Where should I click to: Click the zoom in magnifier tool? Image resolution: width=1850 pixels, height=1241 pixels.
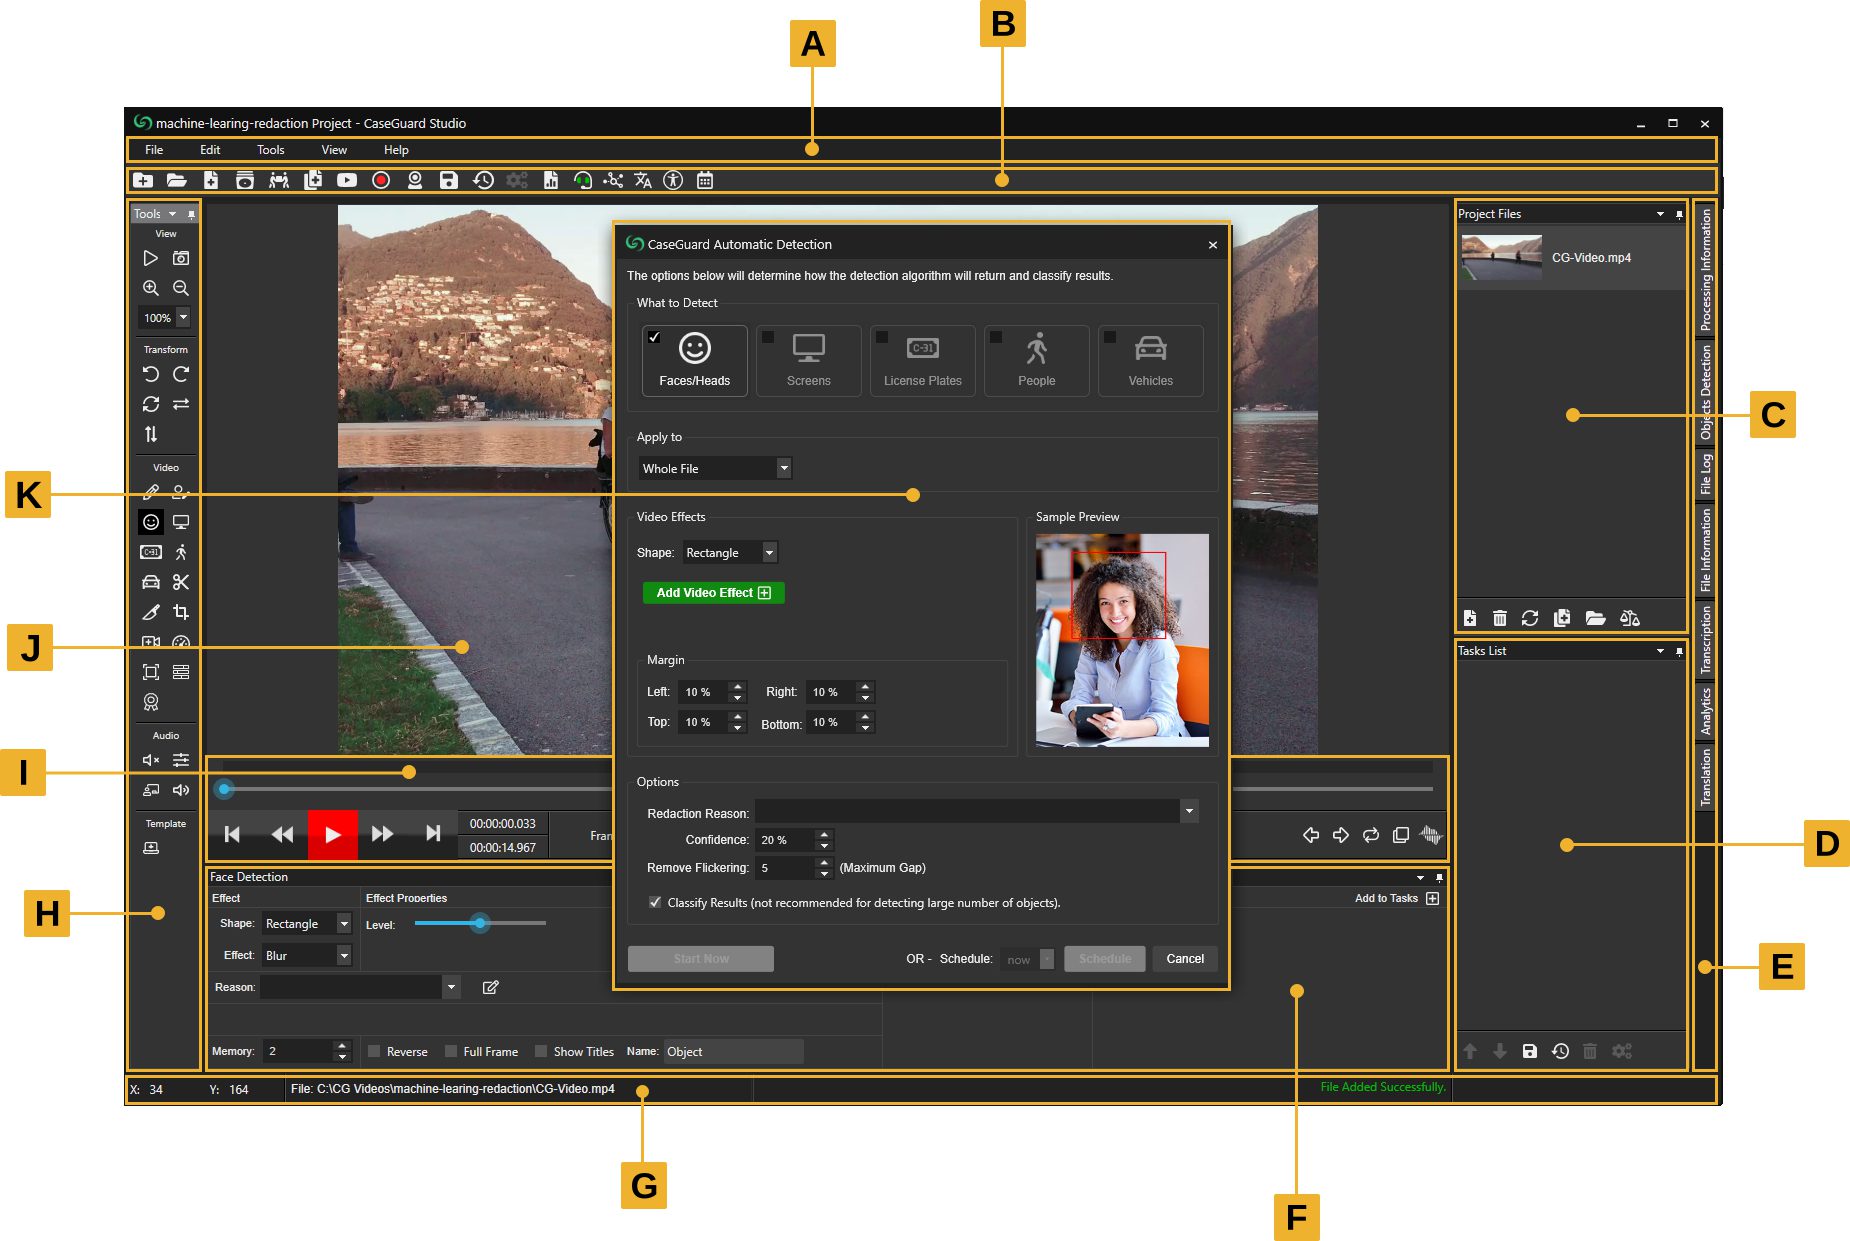pos(150,288)
